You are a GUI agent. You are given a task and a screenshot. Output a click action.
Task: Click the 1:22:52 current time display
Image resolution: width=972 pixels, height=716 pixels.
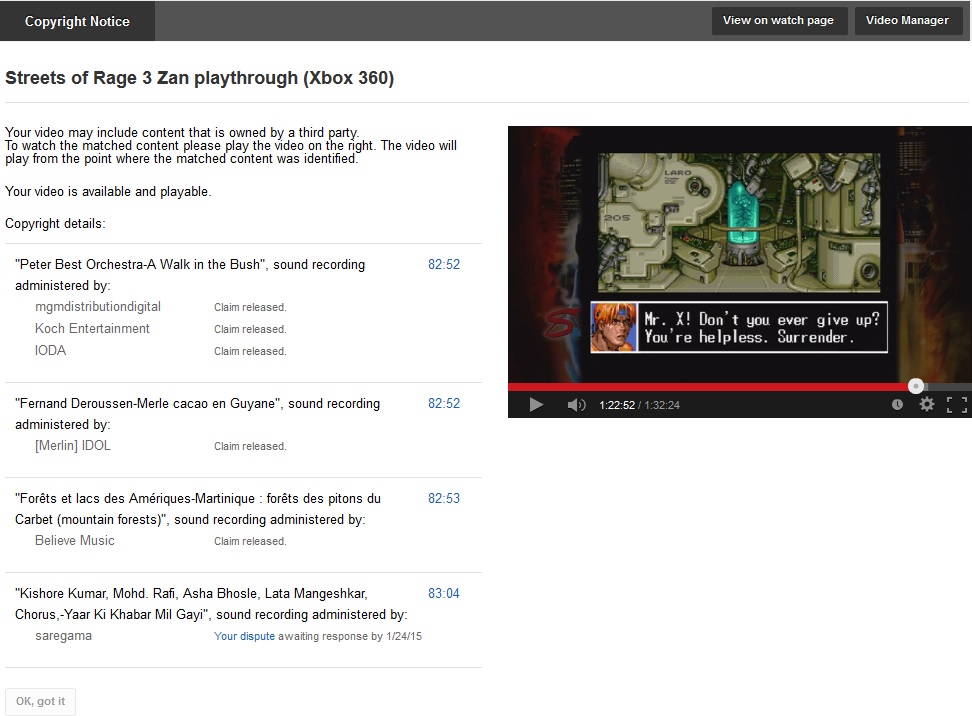point(617,405)
